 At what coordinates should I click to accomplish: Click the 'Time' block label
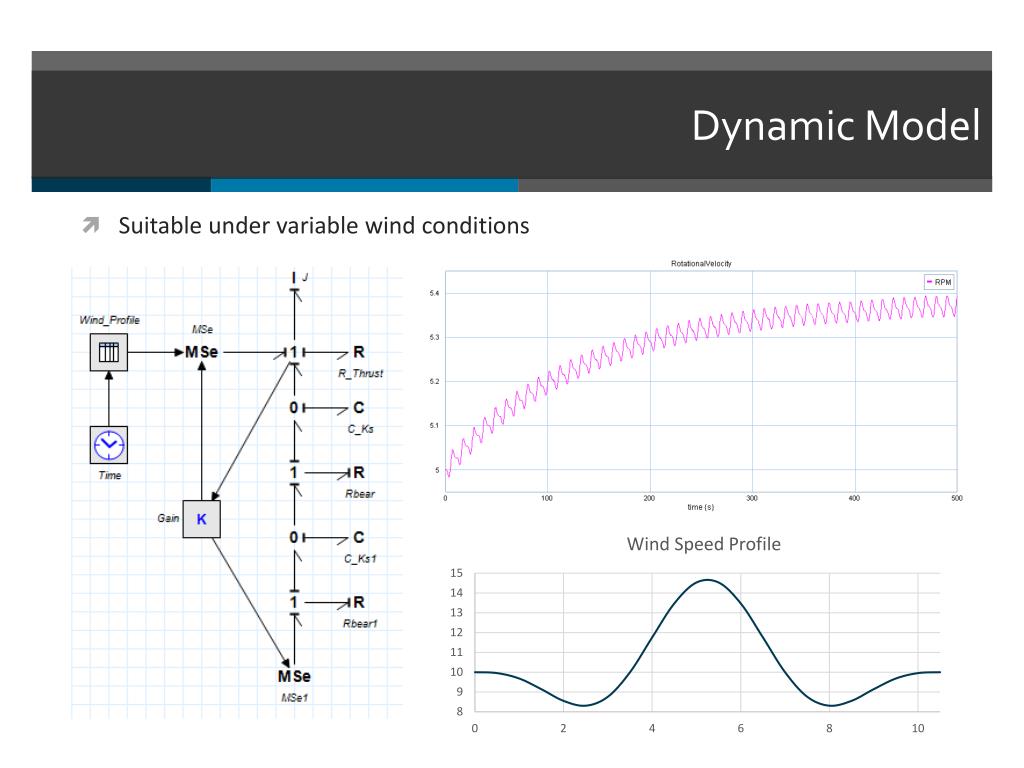(x=110, y=475)
